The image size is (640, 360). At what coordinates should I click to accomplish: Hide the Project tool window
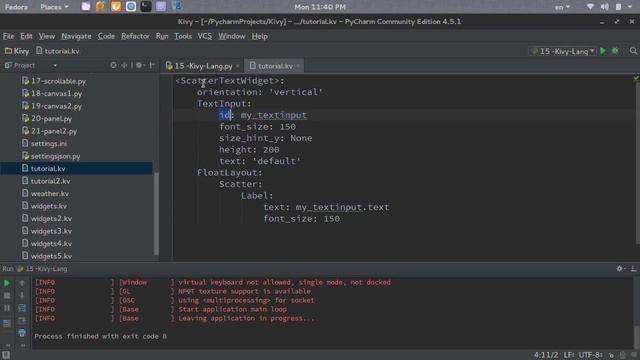click(152, 65)
